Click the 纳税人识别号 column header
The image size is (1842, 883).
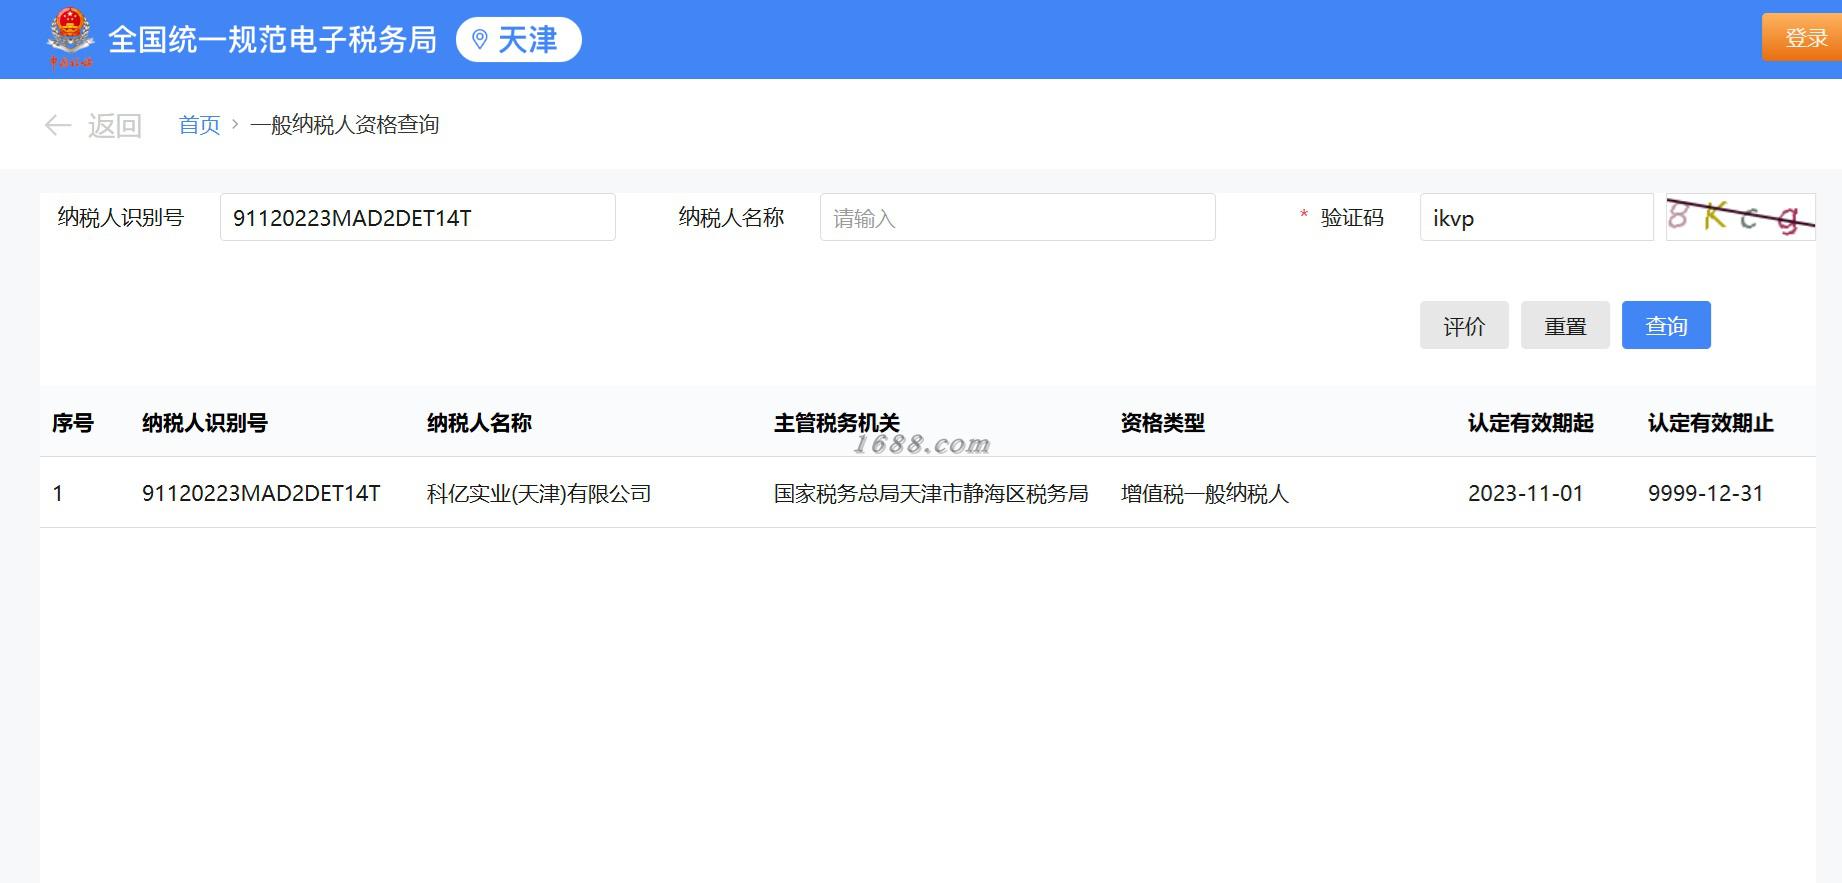point(205,423)
